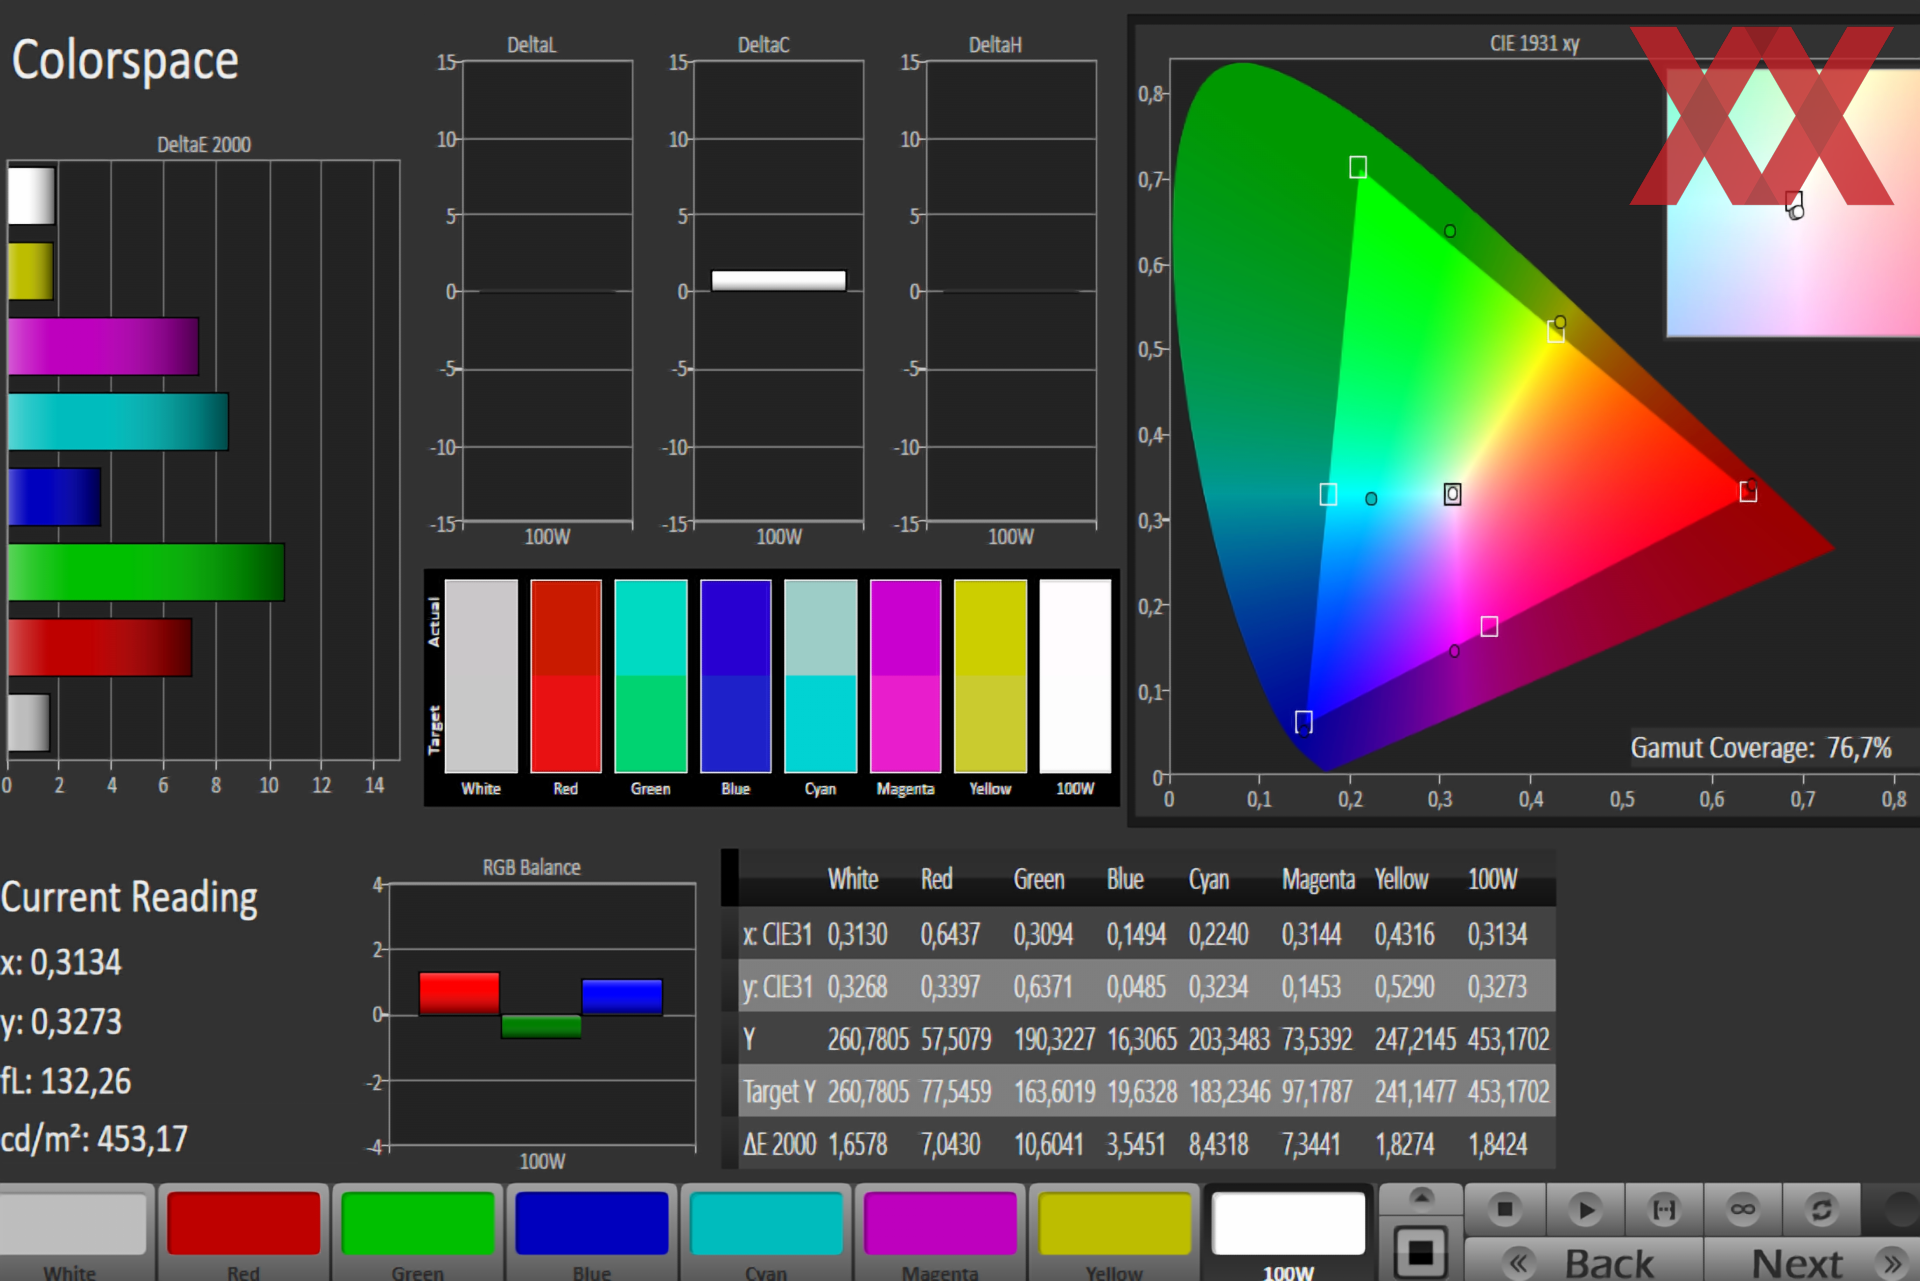Screen dimensions: 1920x1281
Task: Go to the previous page with Back
Action: (1584, 1262)
